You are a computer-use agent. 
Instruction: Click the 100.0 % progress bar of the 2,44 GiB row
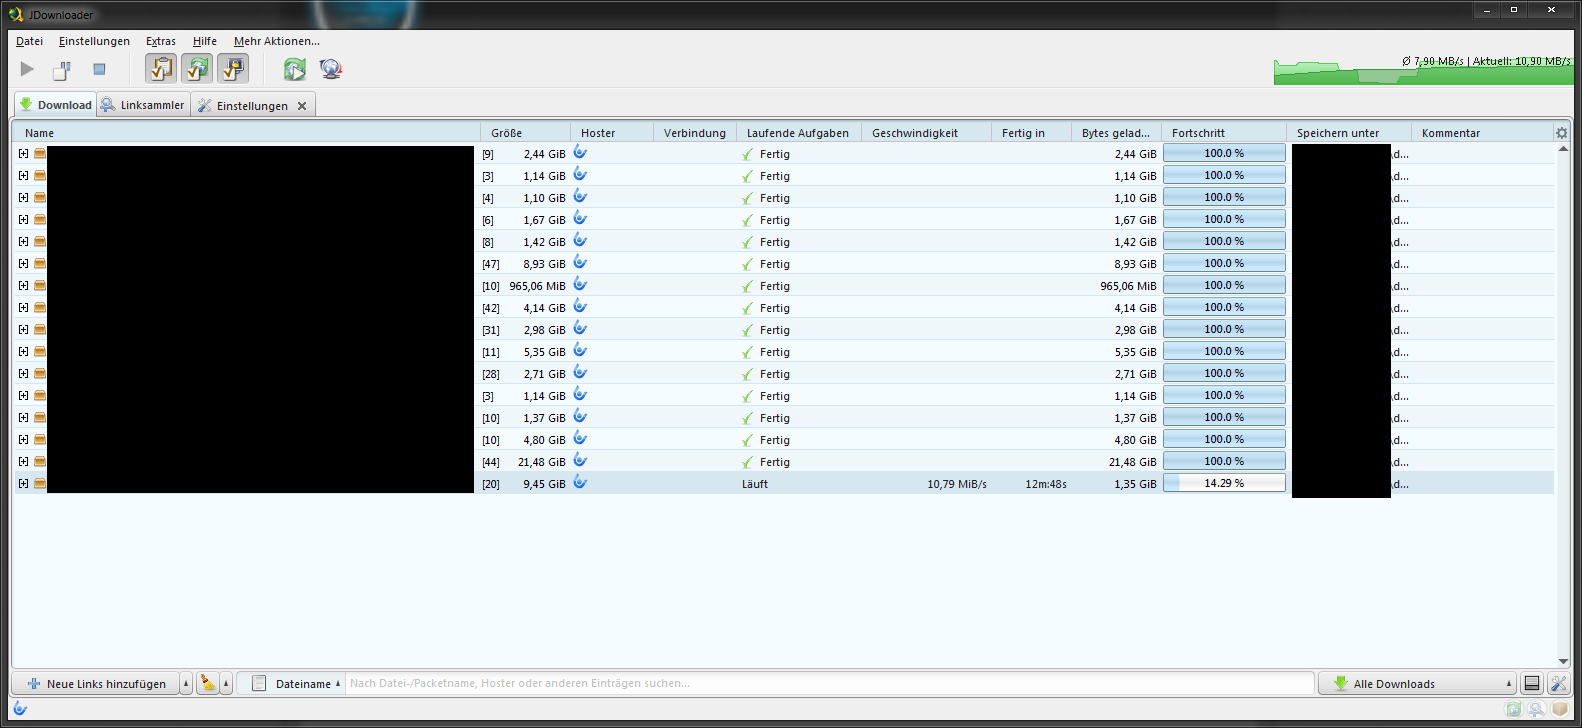tap(1224, 153)
